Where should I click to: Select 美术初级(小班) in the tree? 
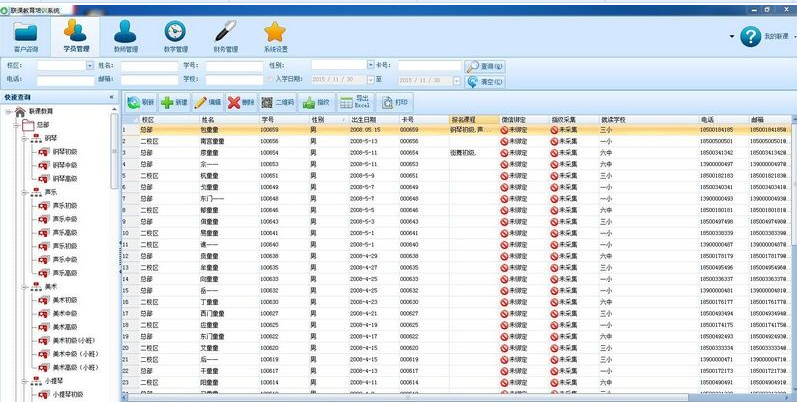(74, 341)
